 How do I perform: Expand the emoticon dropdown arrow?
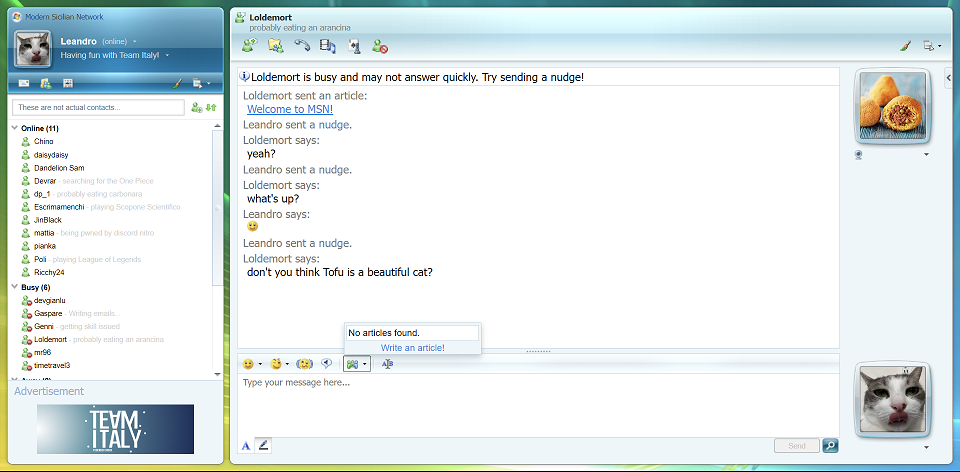(260, 364)
